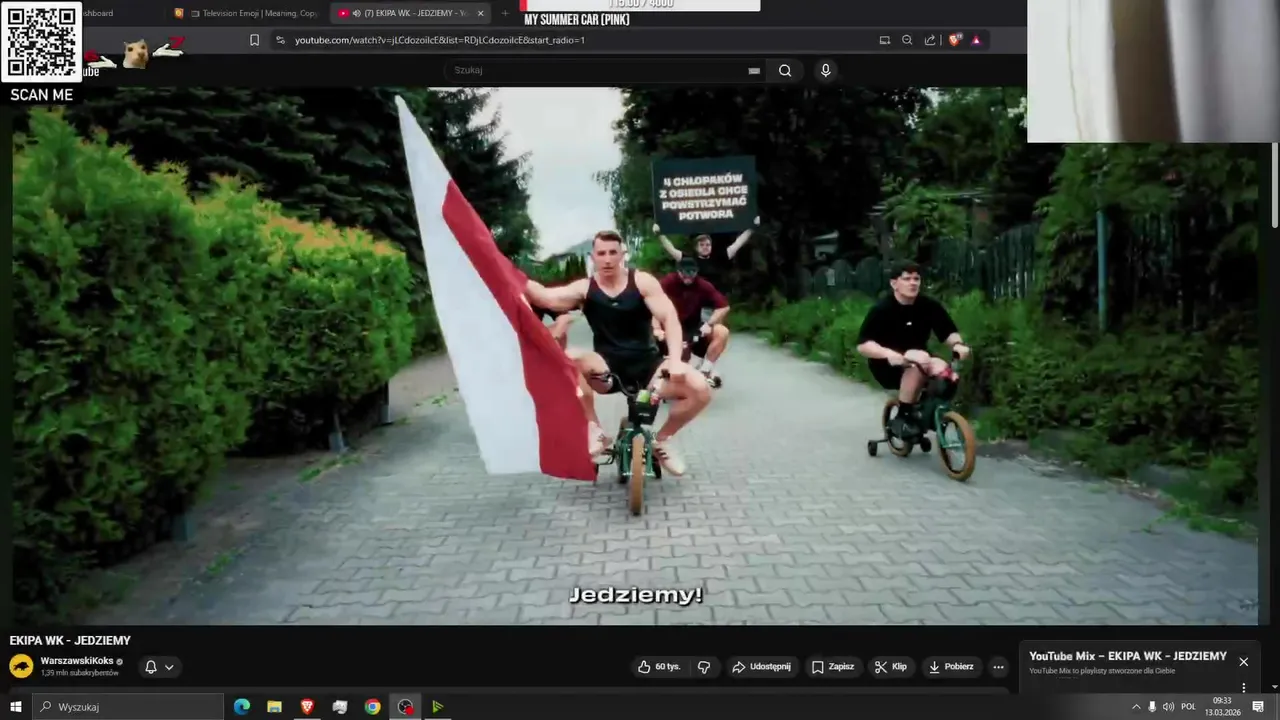The image size is (1280, 720).
Task: Click the green arrow app in taskbar
Action: [438, 707]
